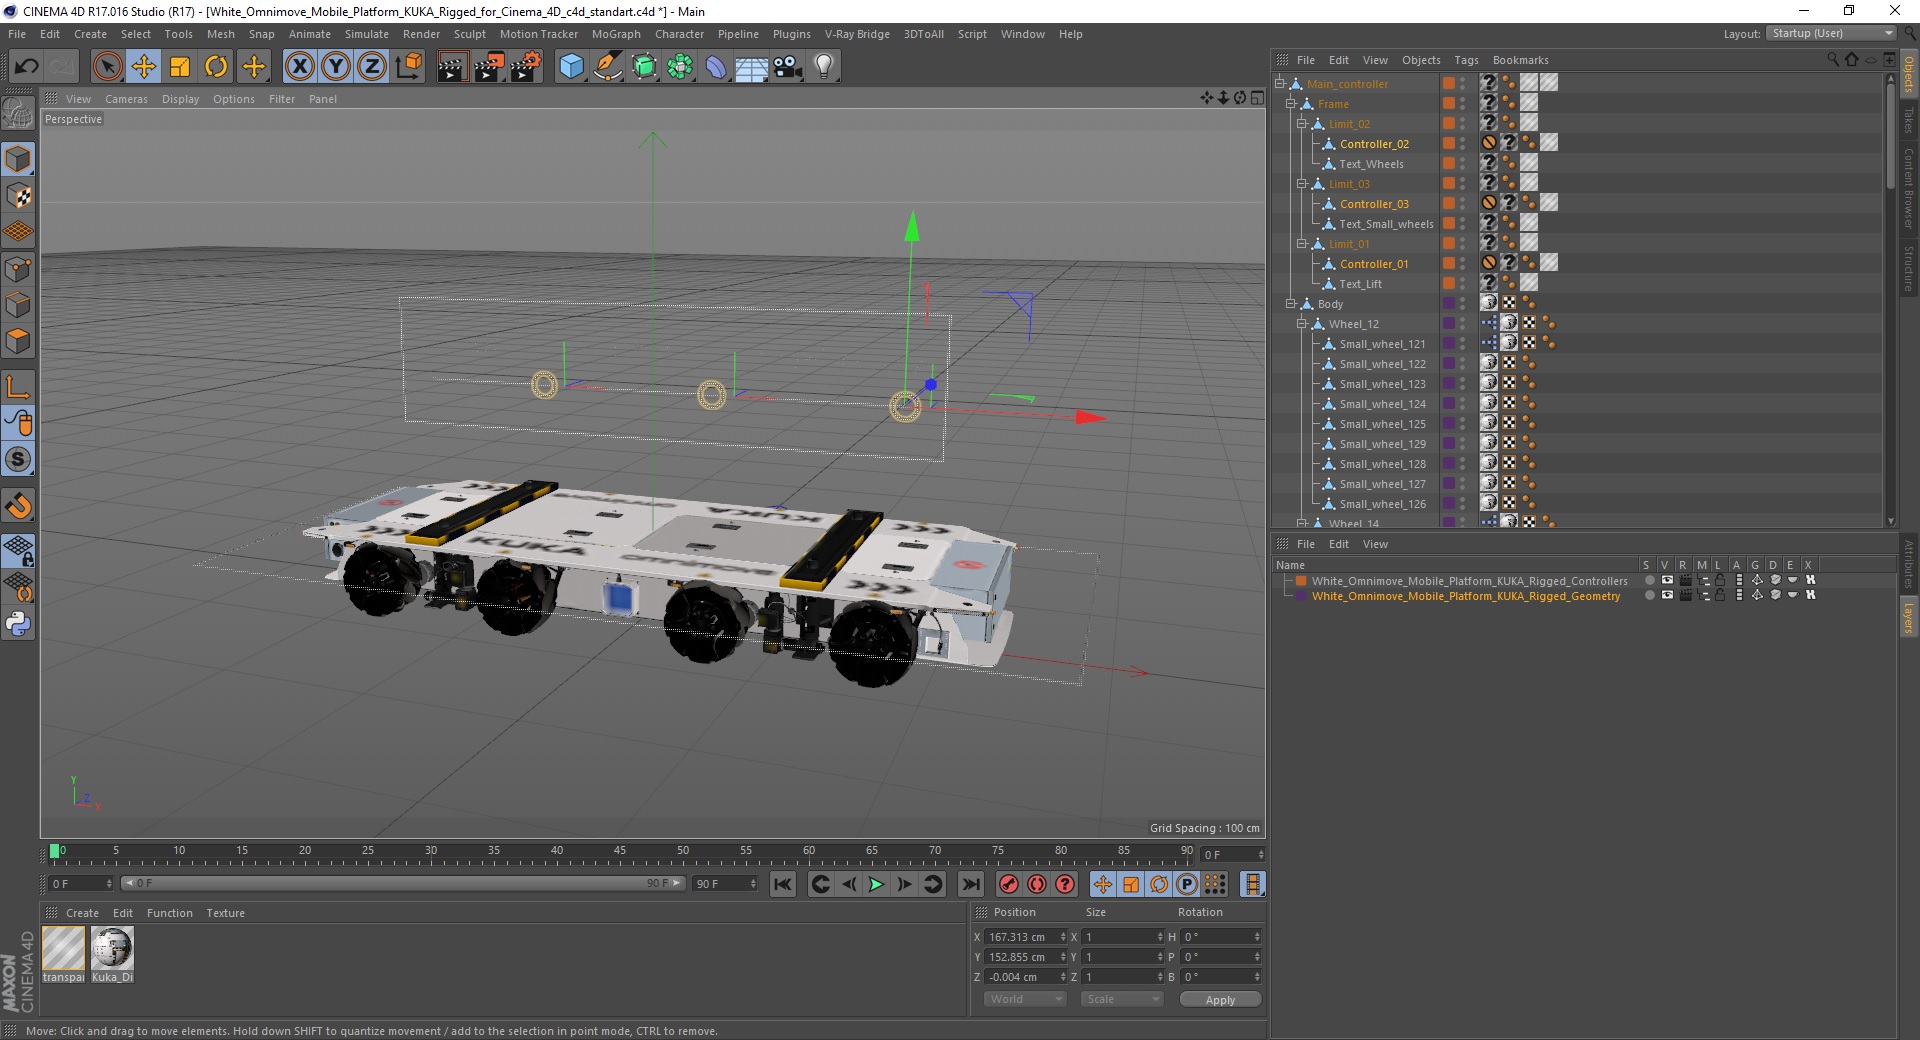Open the MoGraph menu

[x=616, y=34]
